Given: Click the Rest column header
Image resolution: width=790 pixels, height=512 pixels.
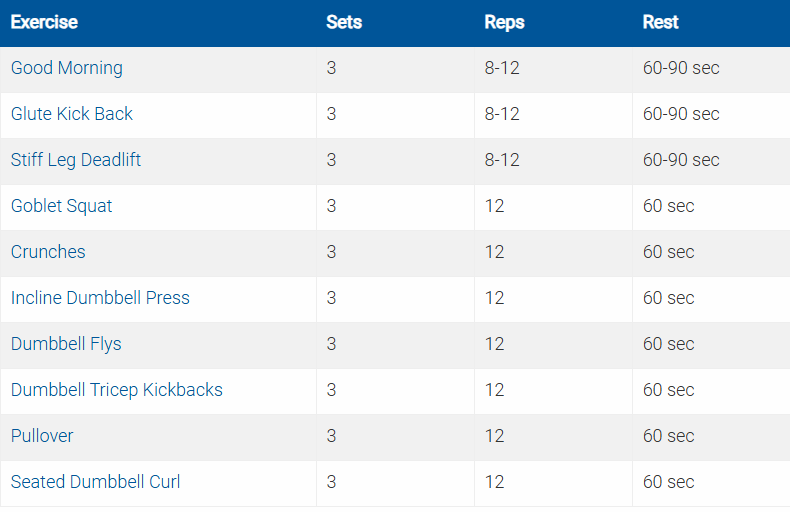Looking at the screenshot, I should 660,22.
